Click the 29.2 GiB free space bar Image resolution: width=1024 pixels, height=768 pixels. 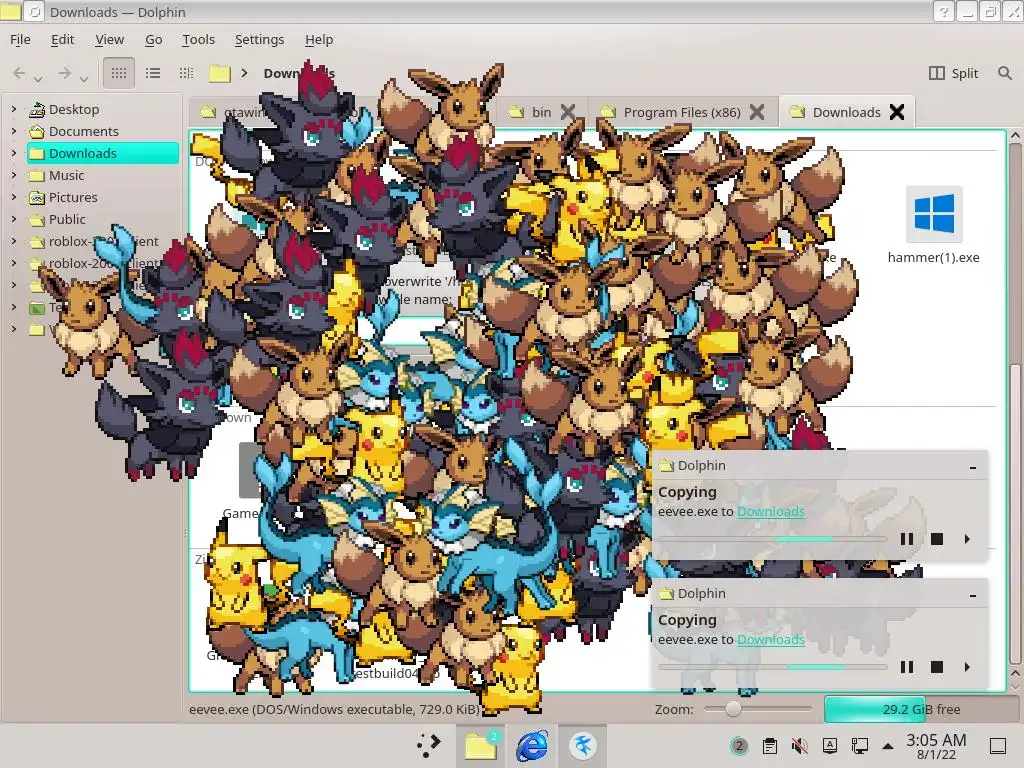921,709
